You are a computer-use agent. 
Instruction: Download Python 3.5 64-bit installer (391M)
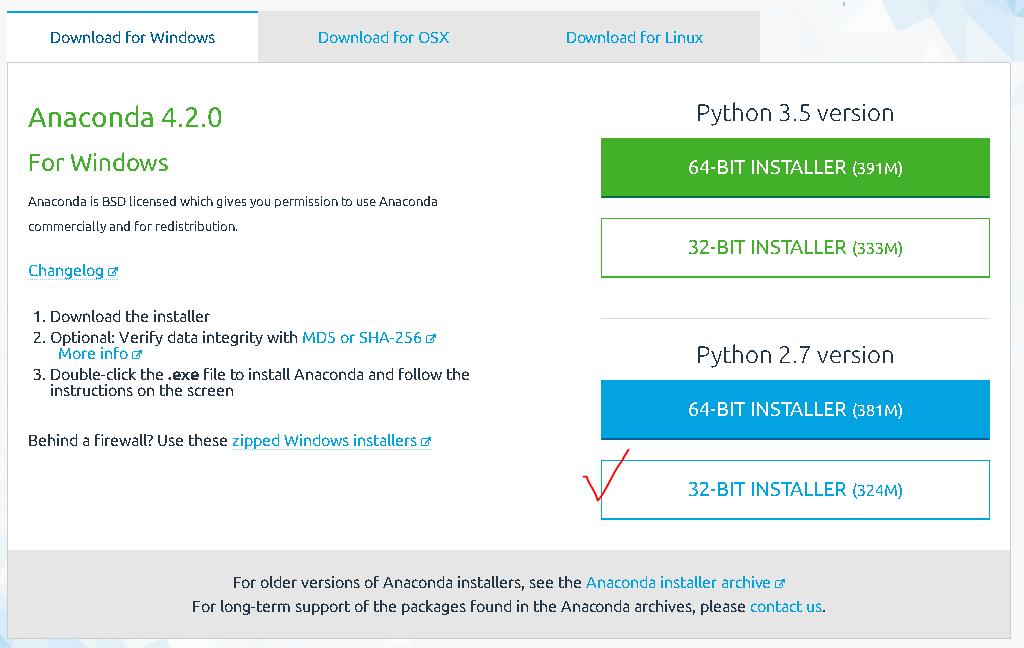[795, 167]
